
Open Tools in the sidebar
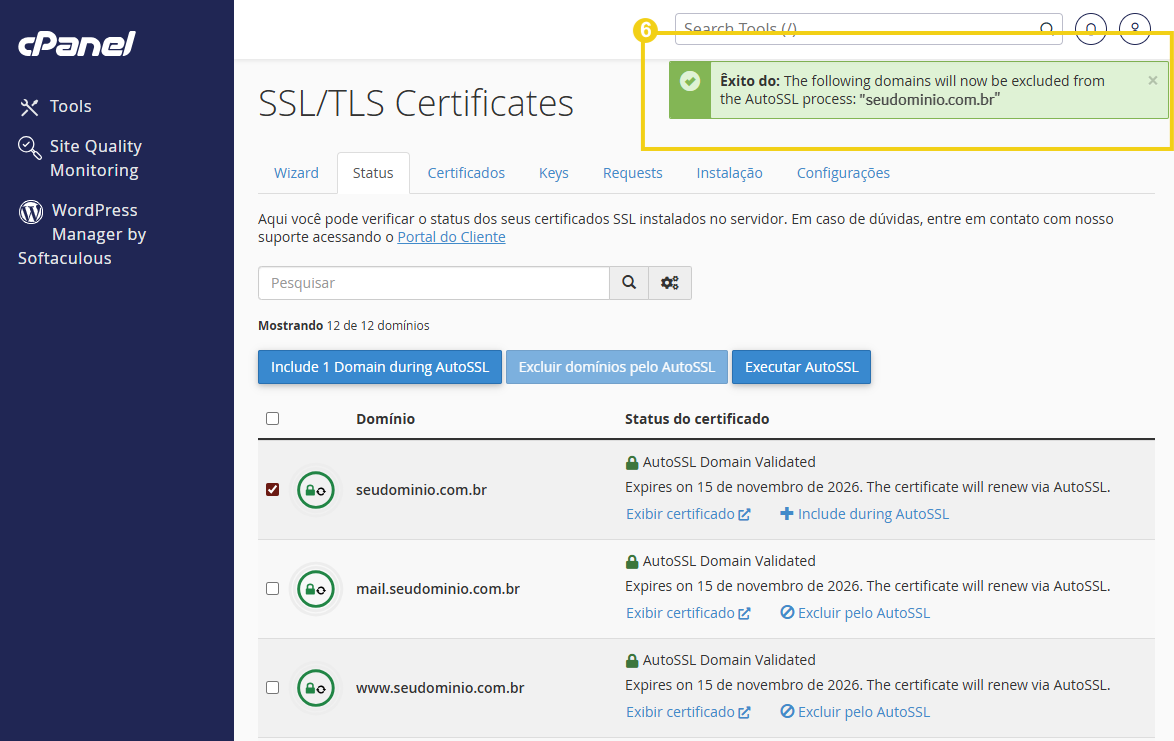pyautogui.click(x=55, y=106)
